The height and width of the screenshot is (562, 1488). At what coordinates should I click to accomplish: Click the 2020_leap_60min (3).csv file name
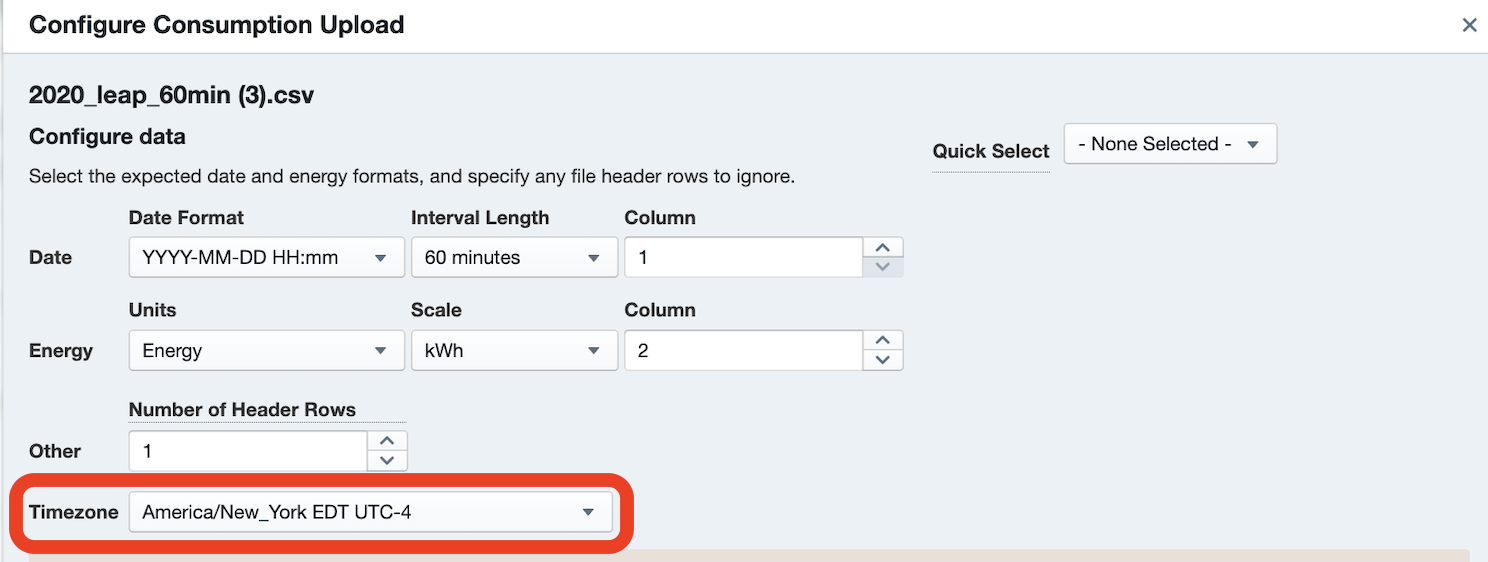click(171, 96)
